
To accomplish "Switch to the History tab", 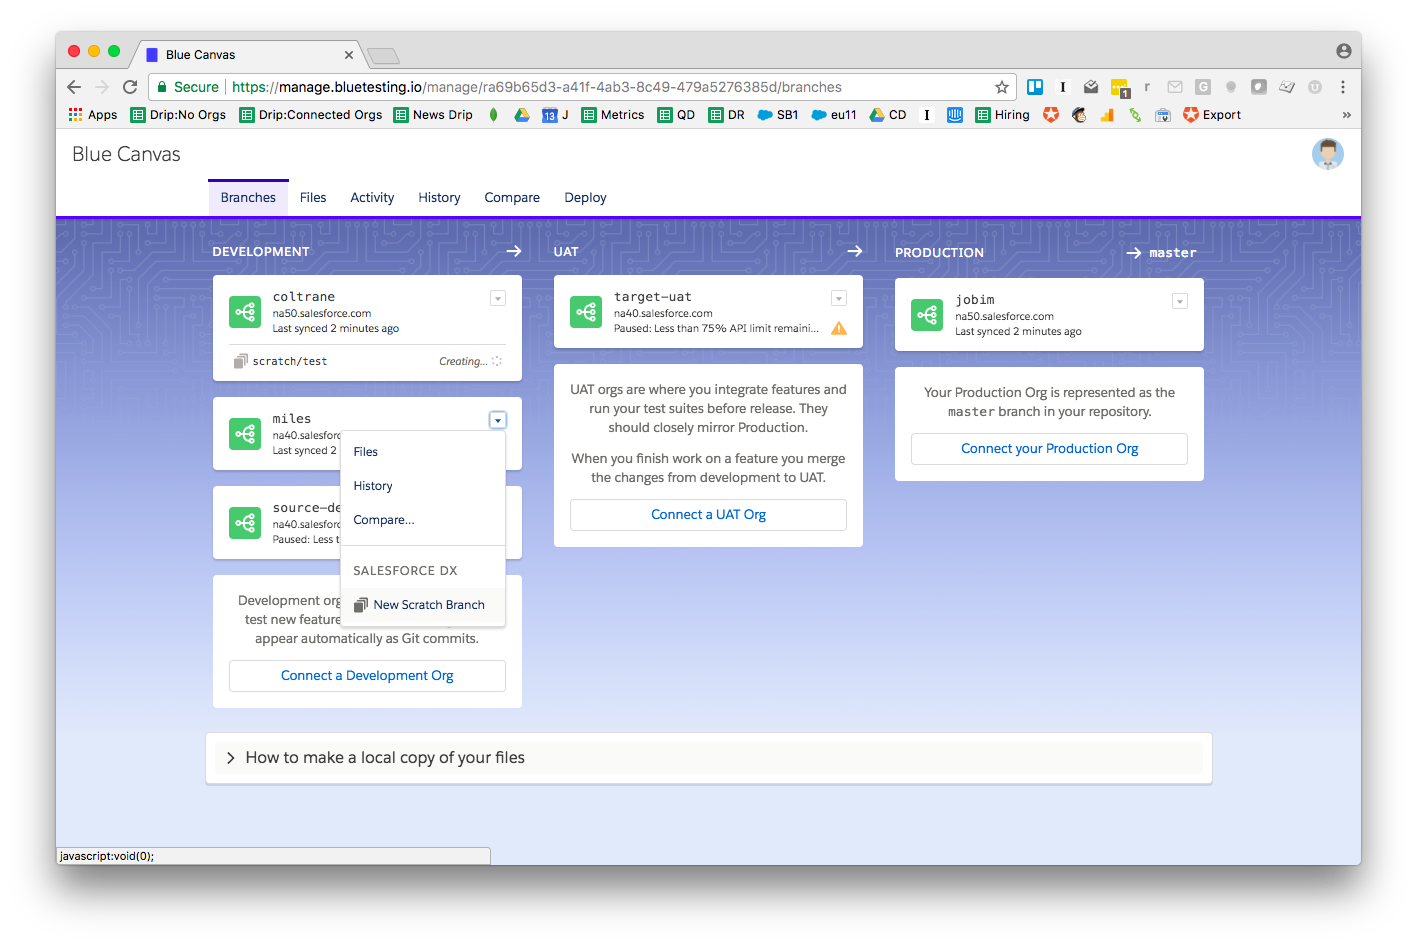I will pyautogui.click(x=439, y=198).
